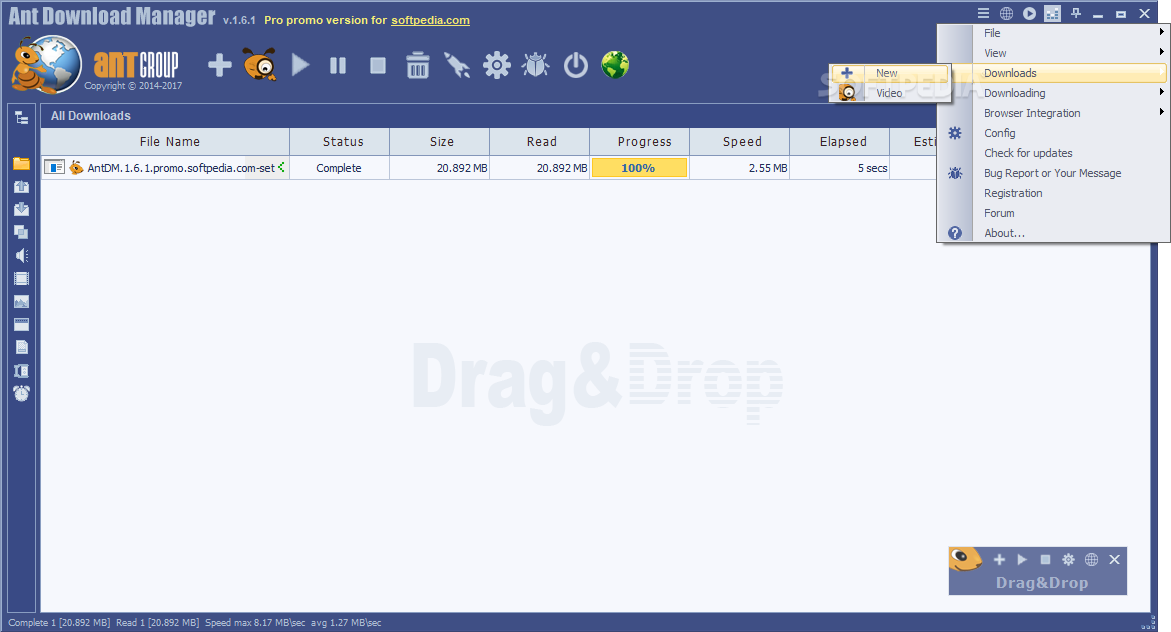Filter by programs with the window sidebar icon

click(22, 324)
